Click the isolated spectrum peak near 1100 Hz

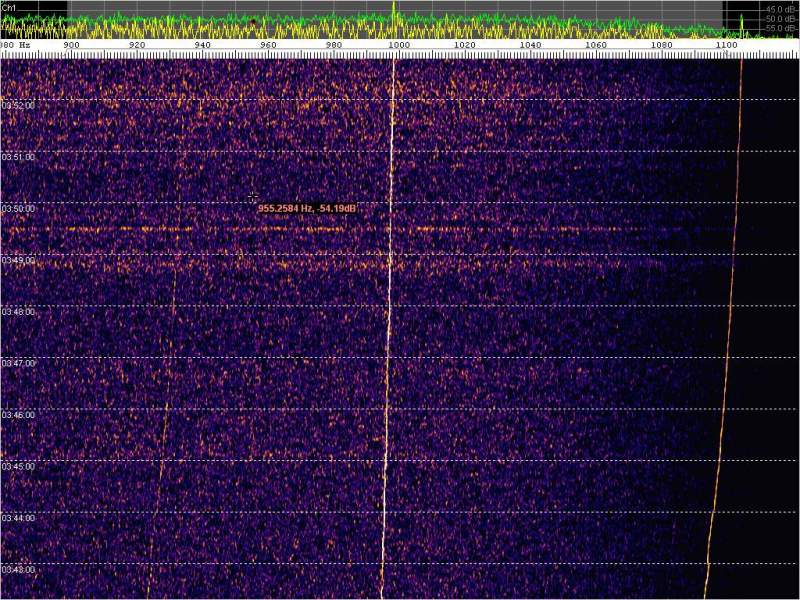pos(741,22)
